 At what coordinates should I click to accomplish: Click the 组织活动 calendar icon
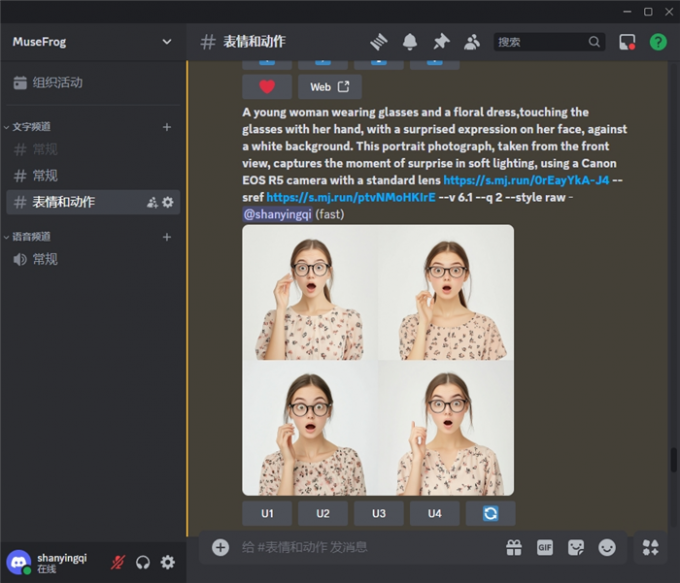pyautogui.click(x=20, y=82)
